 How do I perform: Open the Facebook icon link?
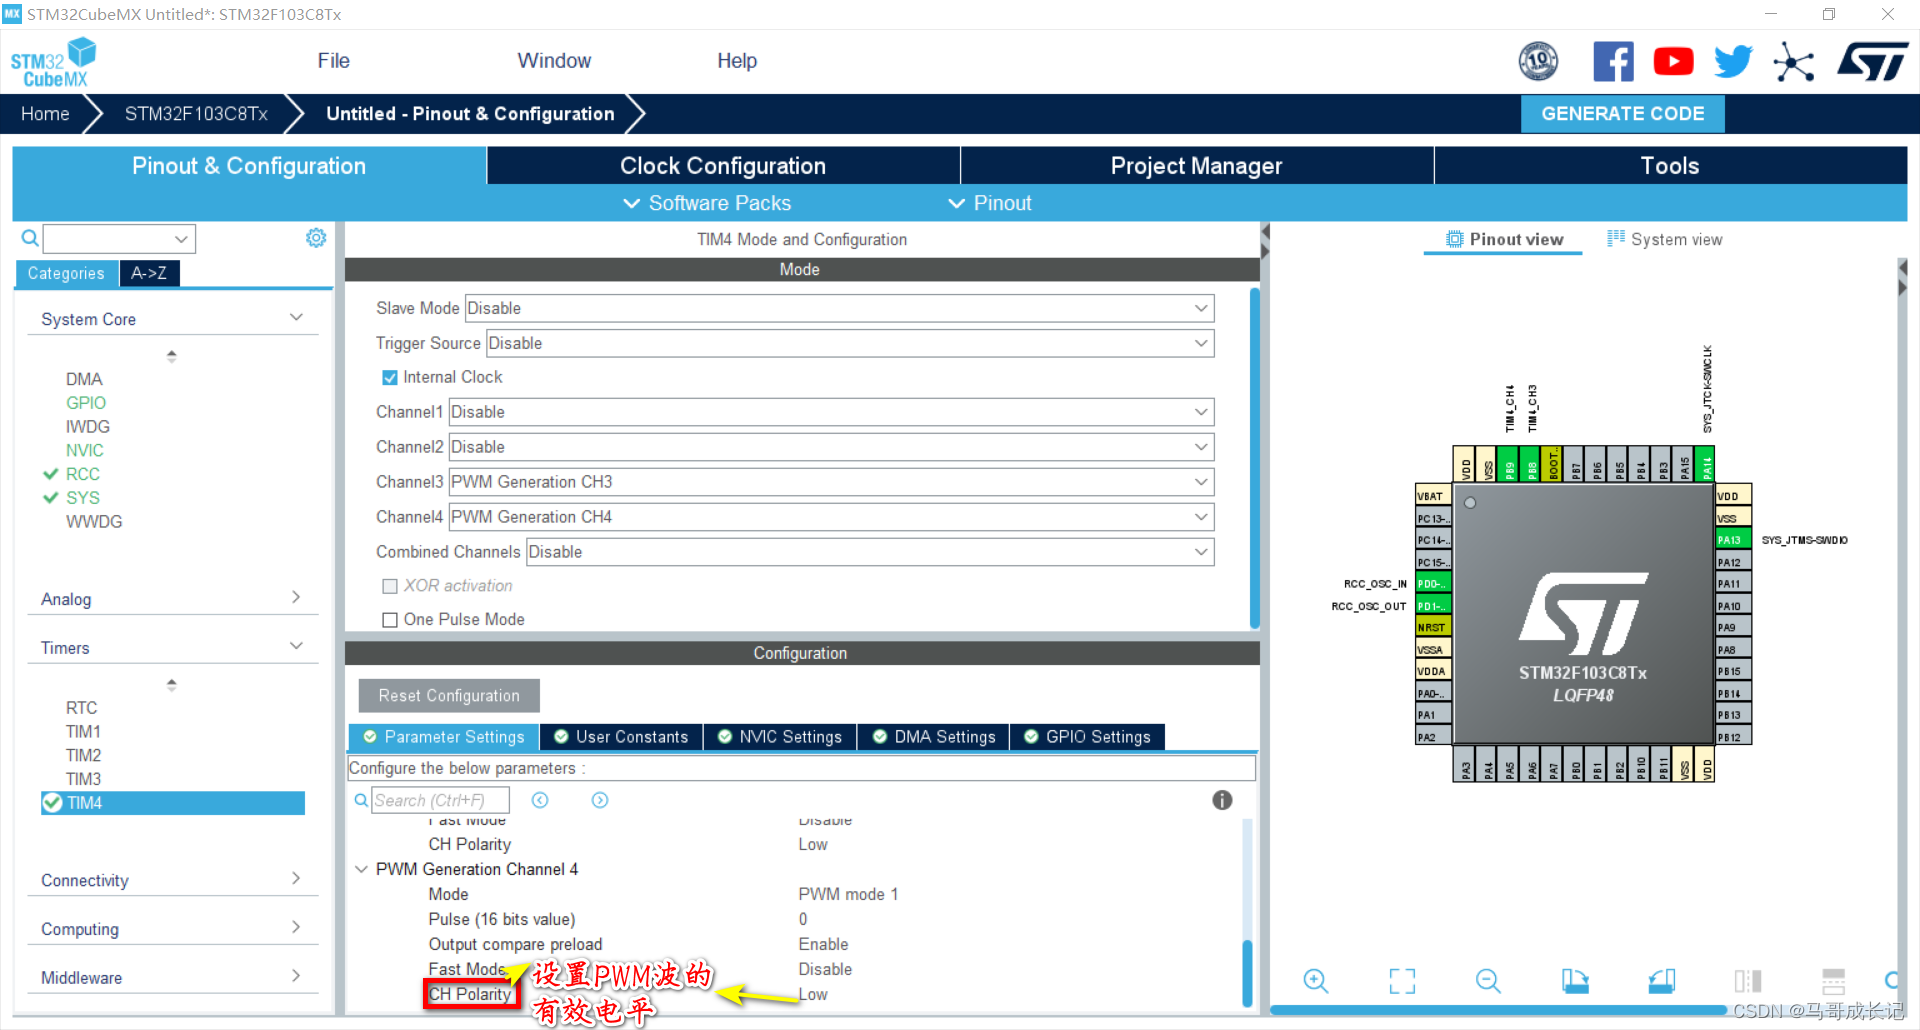click(x=1613, y=62)
